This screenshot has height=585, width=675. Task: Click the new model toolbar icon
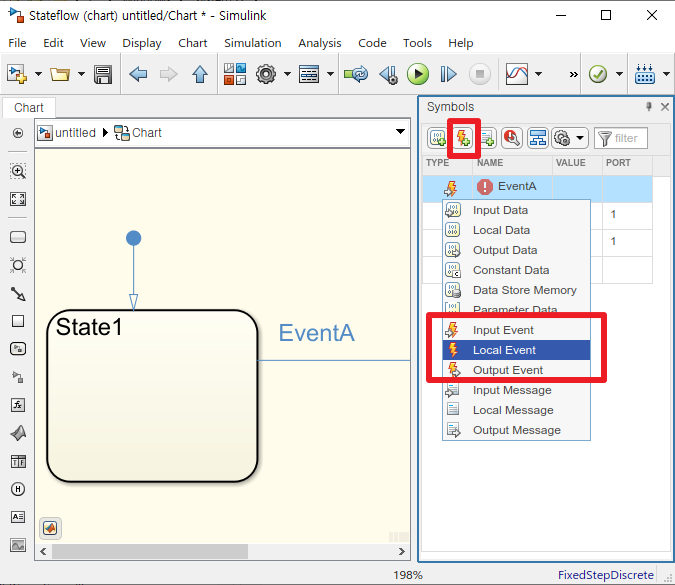pyautogui.click(x=17, y=74)
